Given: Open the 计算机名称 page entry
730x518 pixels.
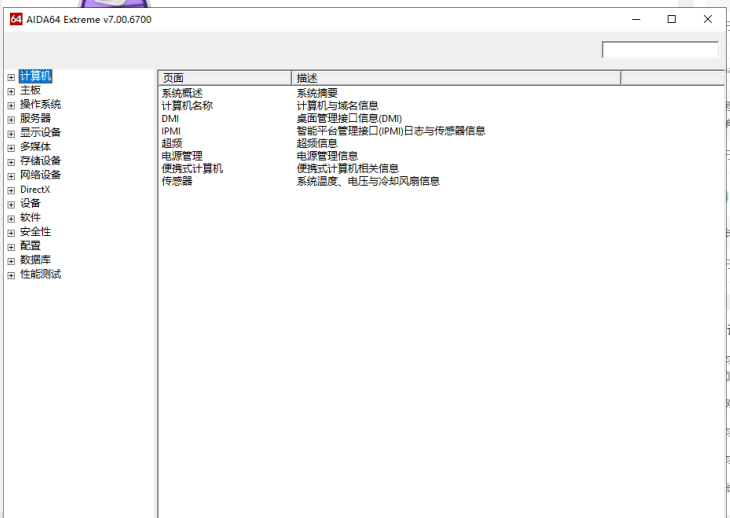Looking at the screenshot, I should click(x=187, y=106).
